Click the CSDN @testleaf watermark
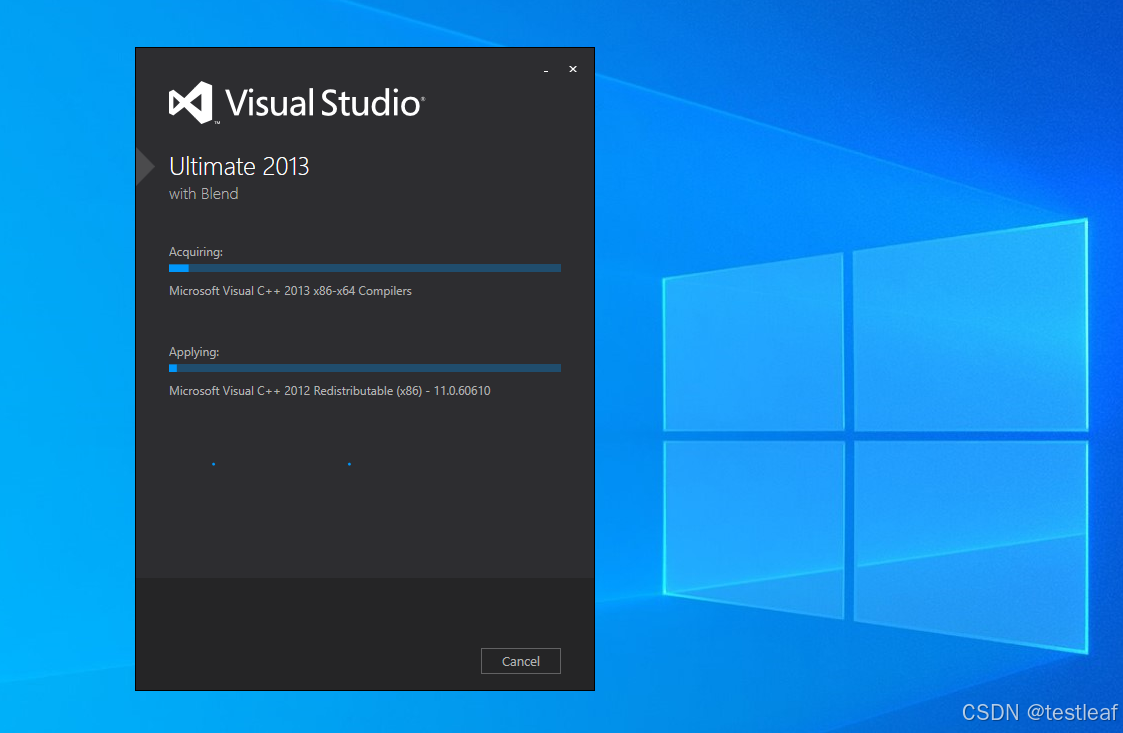The height and width of the screenshot is (733, 1123). [x=1037, y=712]
